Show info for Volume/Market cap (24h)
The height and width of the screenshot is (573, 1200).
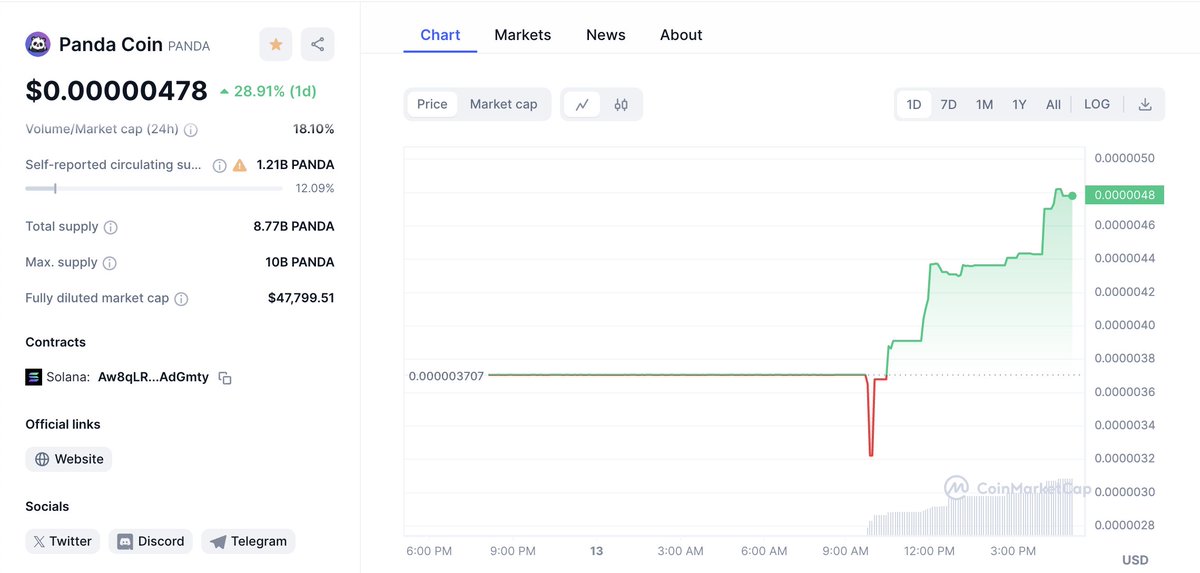click(x=191, y=130)
